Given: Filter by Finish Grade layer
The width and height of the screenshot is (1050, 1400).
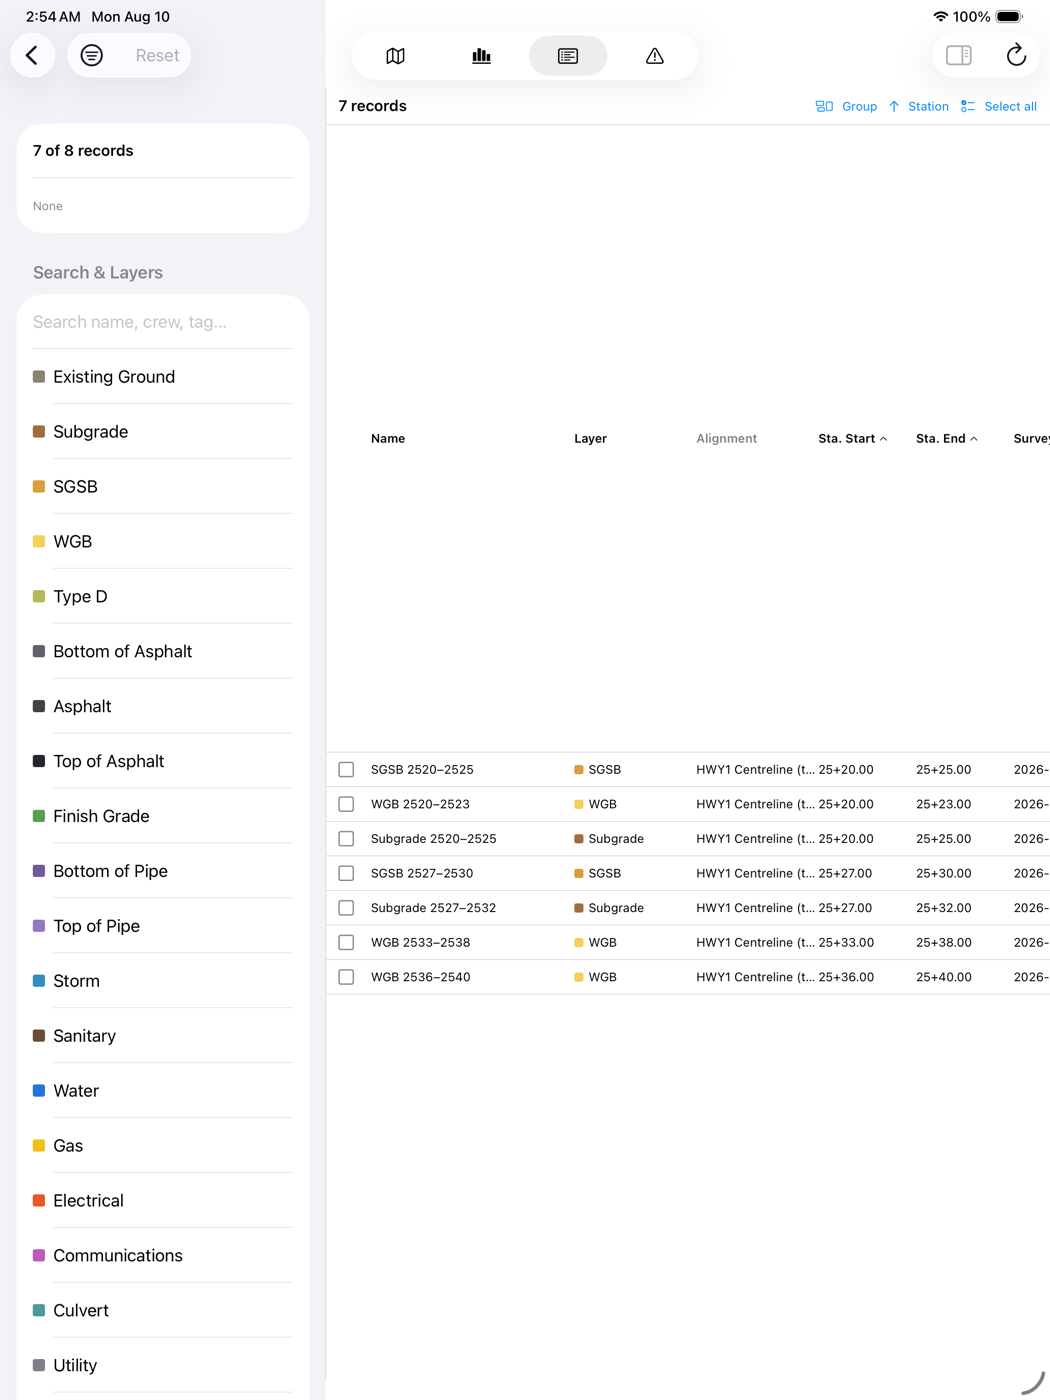Looking at the screenshot, I should coord(163,817).
